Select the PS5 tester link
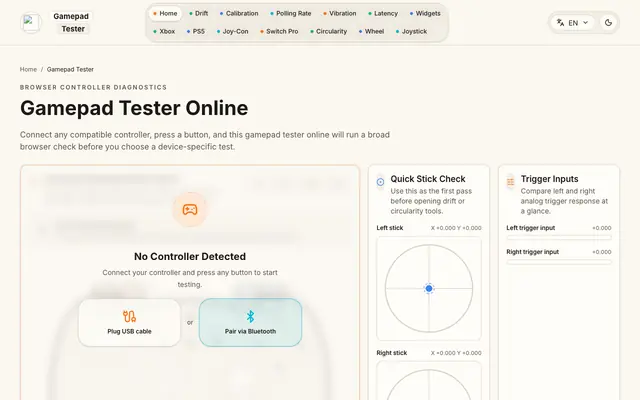Screen dimensions: 640x400 point(196,31)
